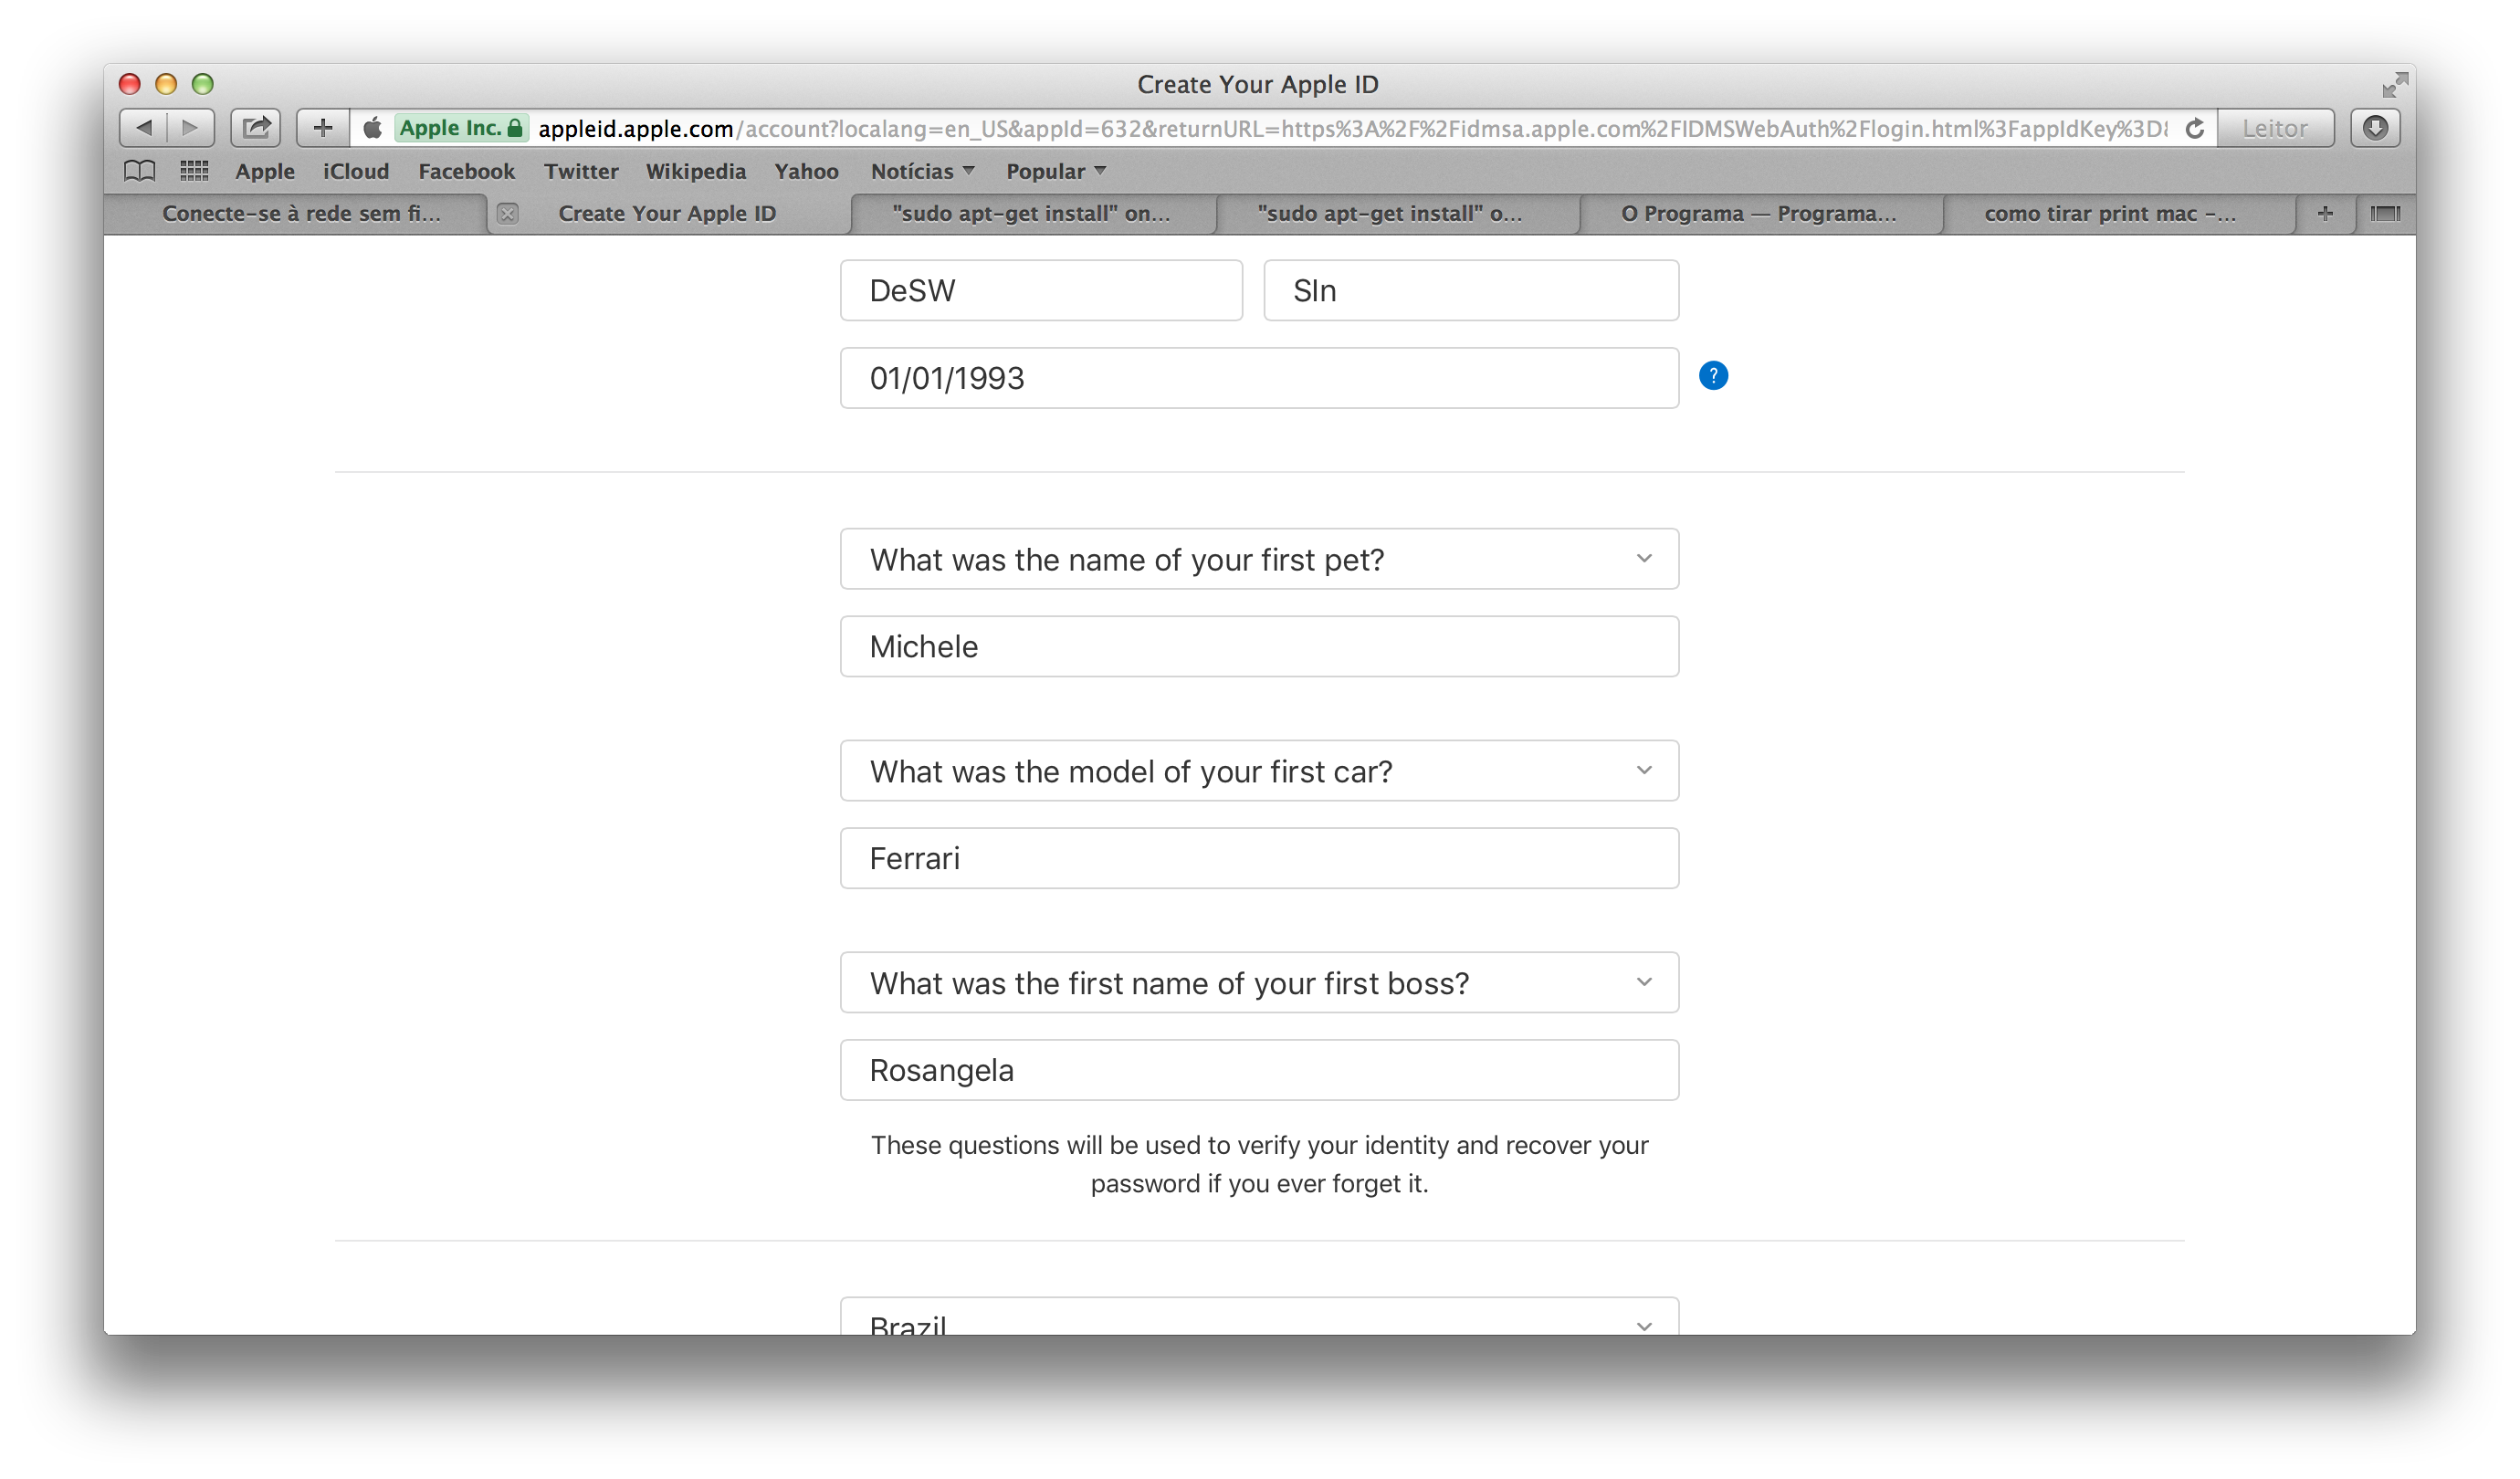Open the Downloads icon
The width and height of the screenshot is (2520, 1479).
(x=2375, y=128)
